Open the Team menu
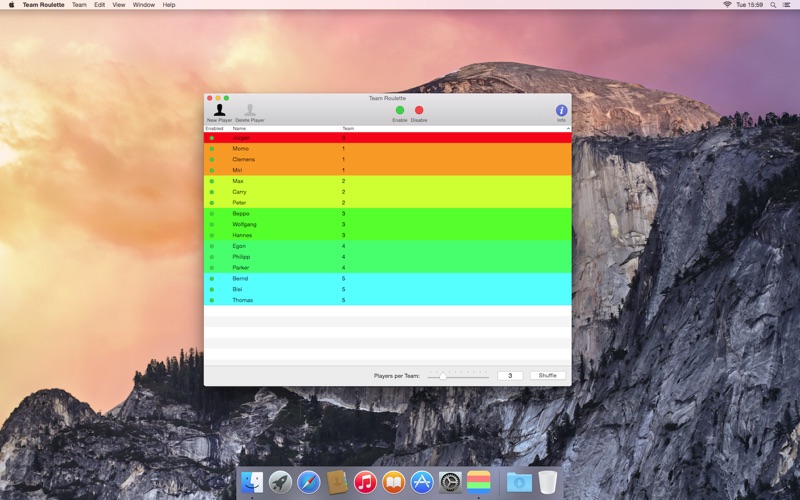The height and width of the screenshot is (500, 800). [x=79, y=5]
